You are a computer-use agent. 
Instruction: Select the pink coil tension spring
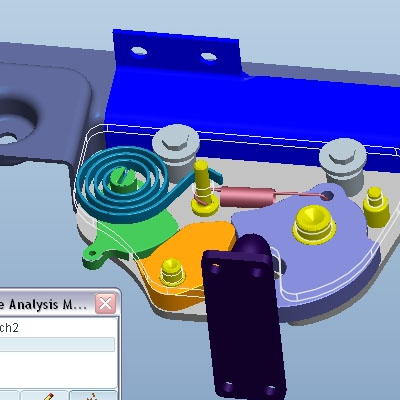click(x=247, y=196)
